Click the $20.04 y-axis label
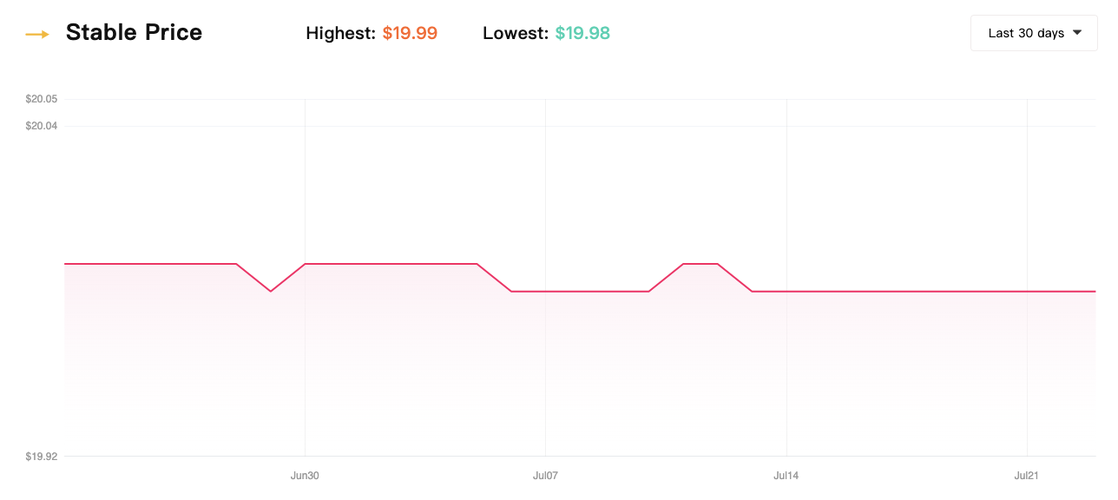This screenshot has height=500, width=1118. [x=41, y=126]
